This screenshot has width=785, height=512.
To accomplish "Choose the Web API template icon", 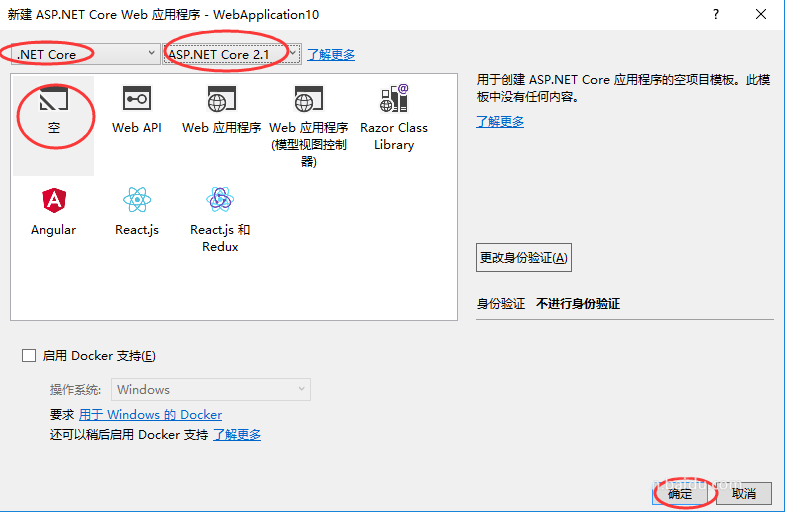I will pos(137,99).
